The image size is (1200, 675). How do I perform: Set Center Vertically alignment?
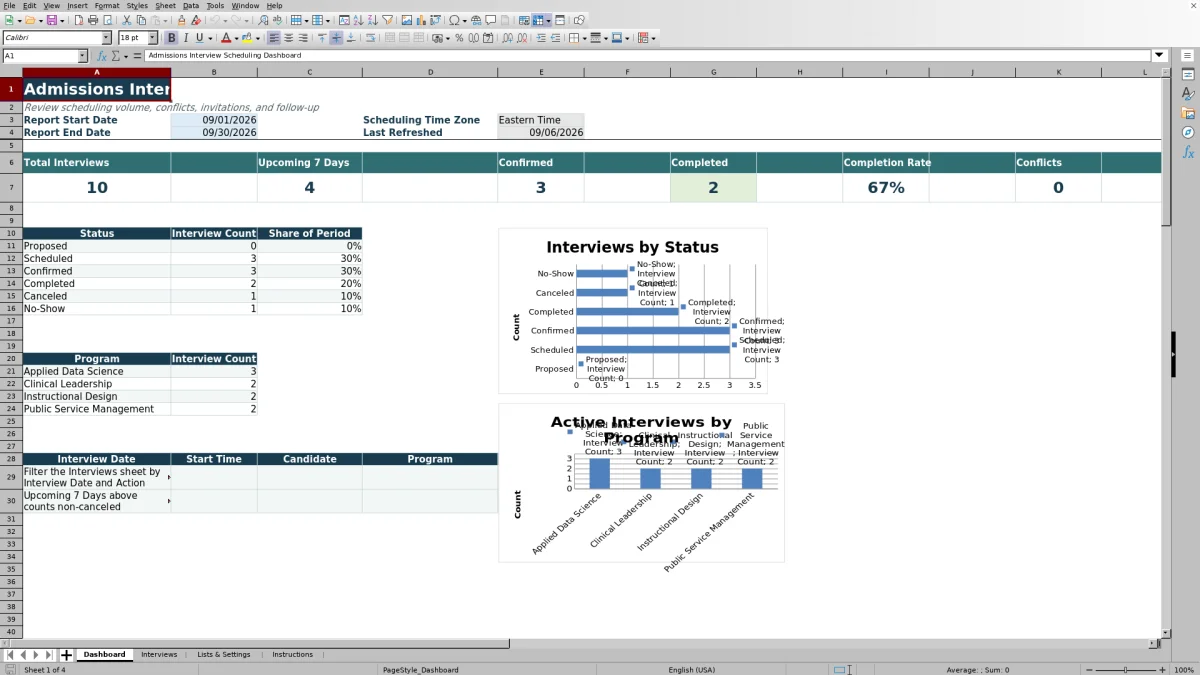(337, 38)
